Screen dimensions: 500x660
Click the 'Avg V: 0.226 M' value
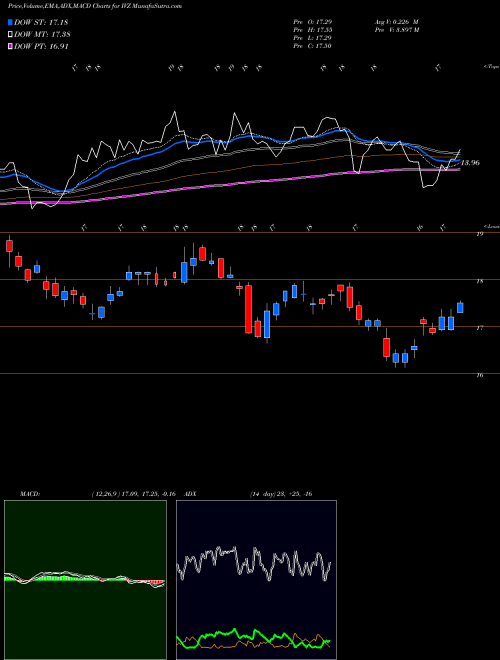click(x=396, y=22)
